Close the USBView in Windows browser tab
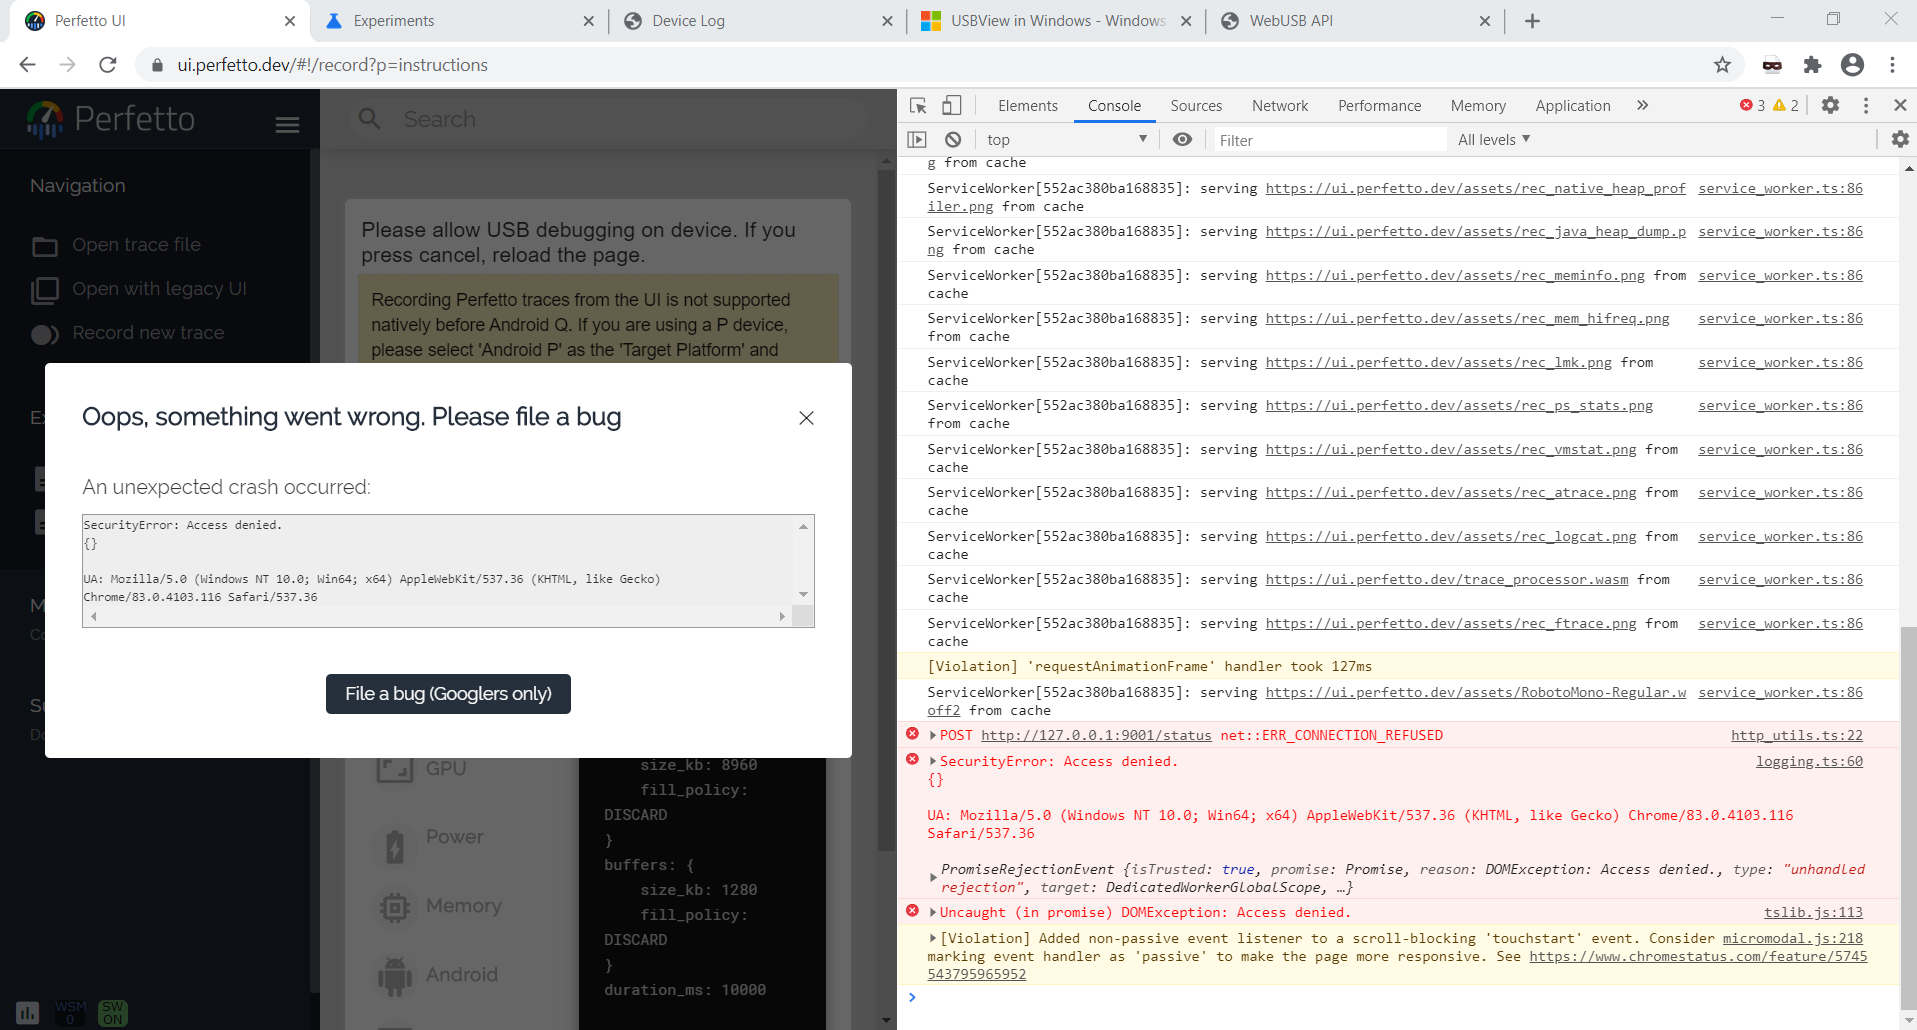Image resolution: width=1917 pixels, height=1030 pixels. 1186,21
